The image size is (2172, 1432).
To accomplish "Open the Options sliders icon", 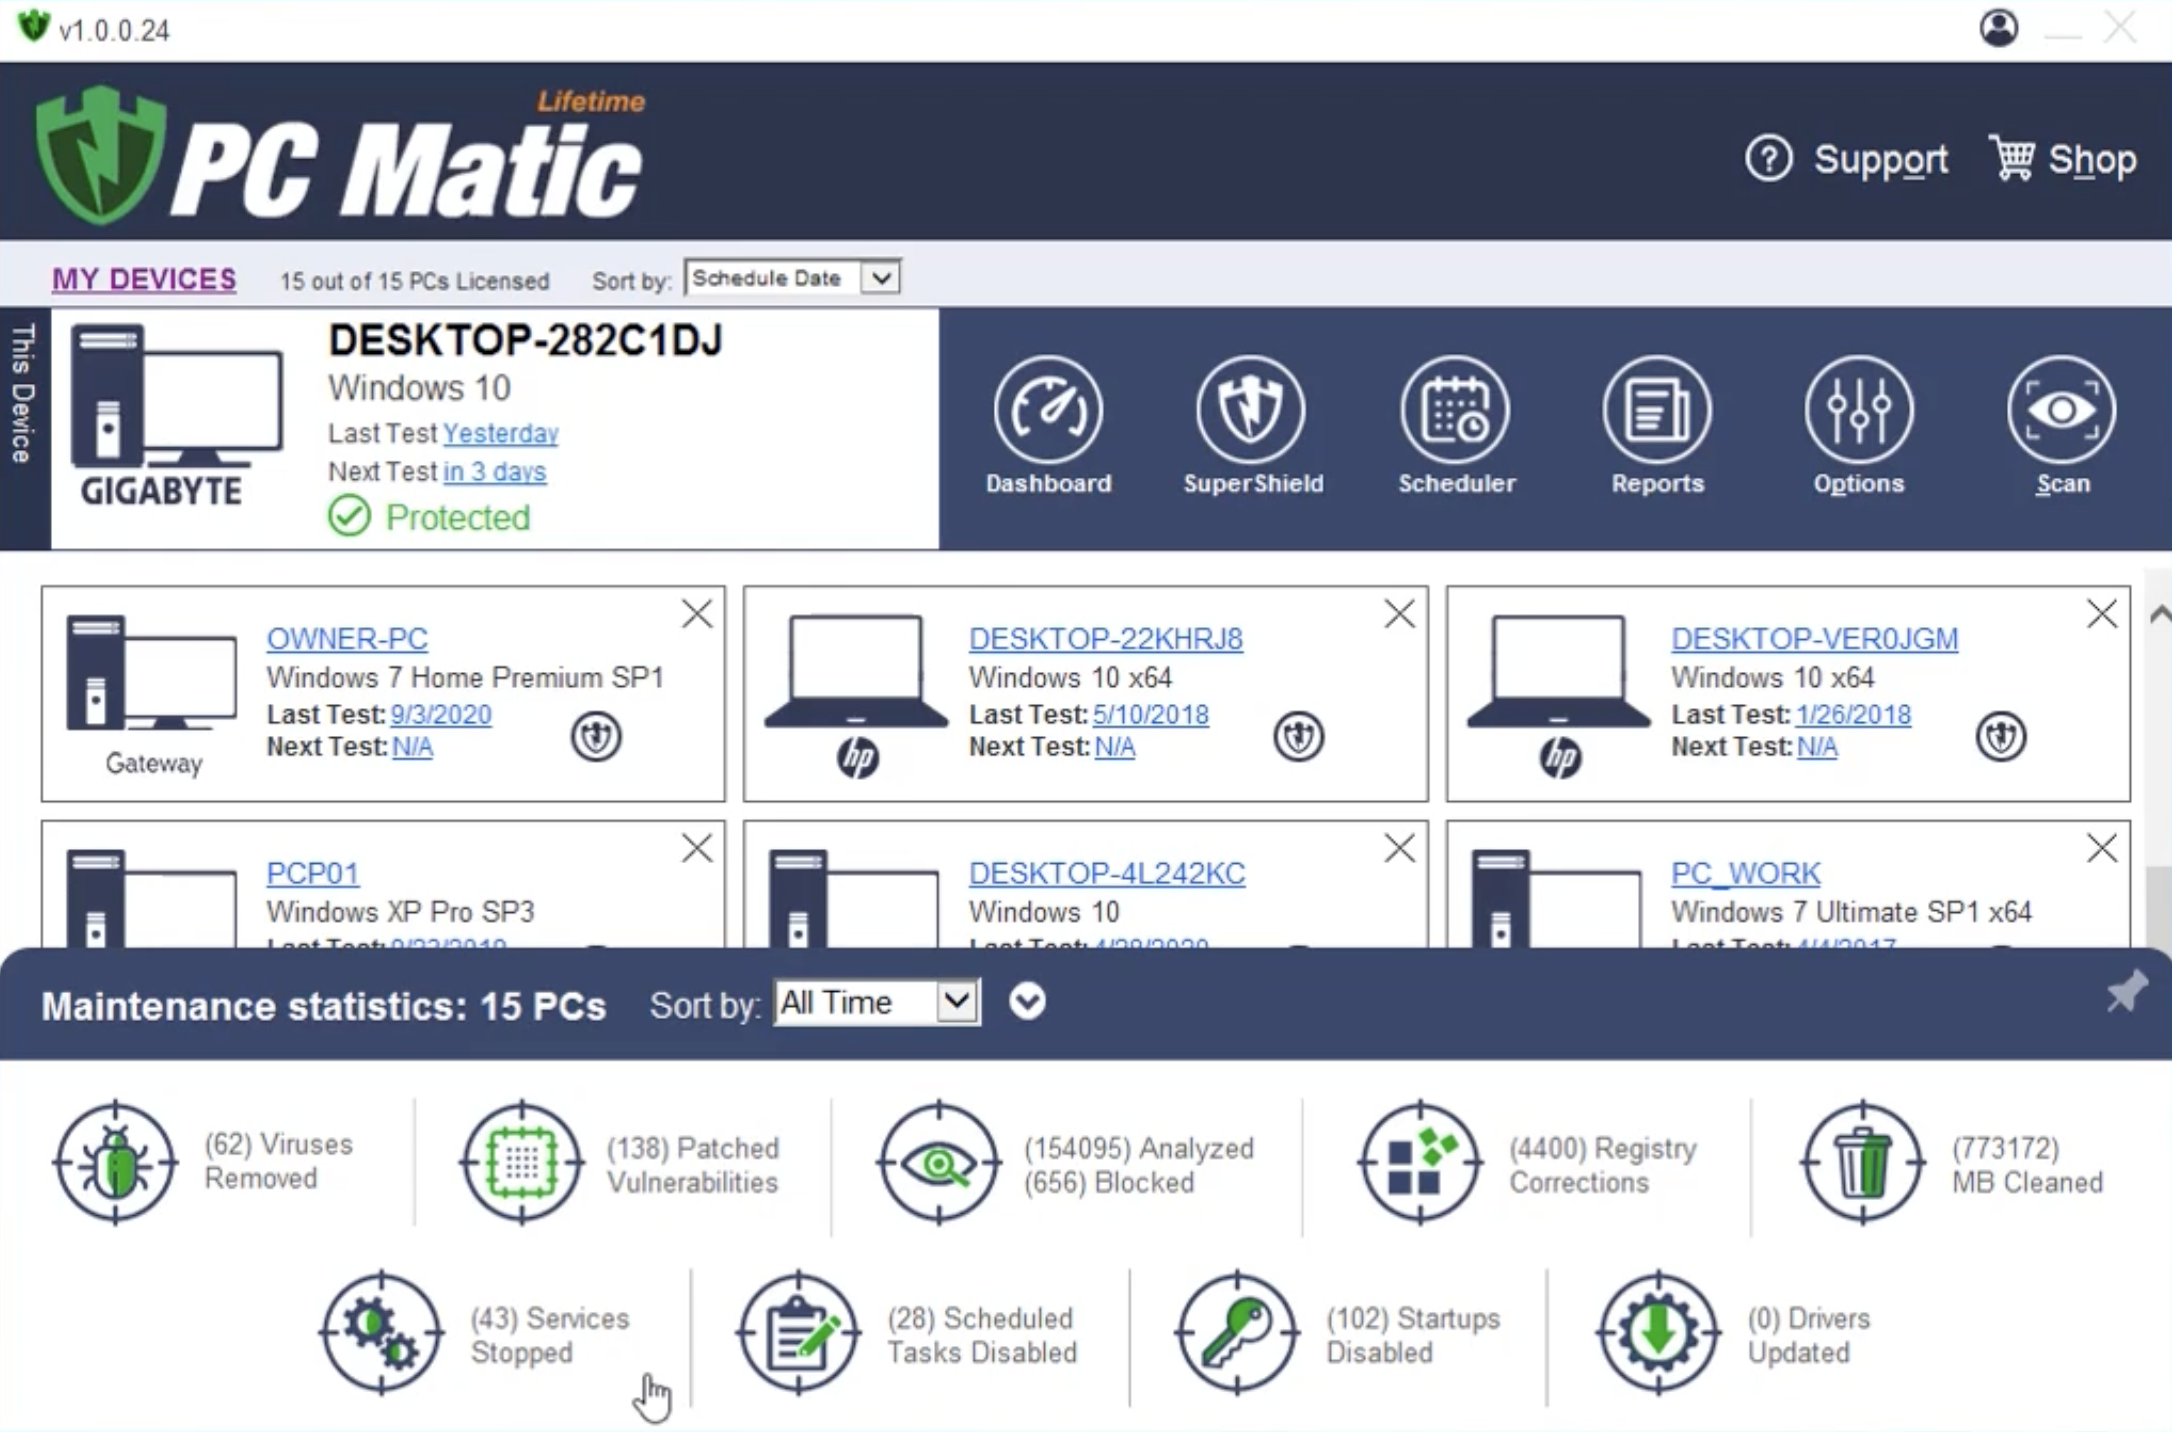I will click(1859, 410).
